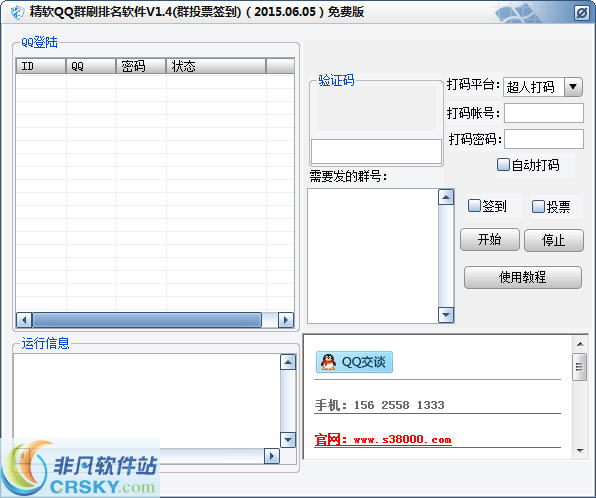This screenshot has width=596, height=498.
Task: Click the 验证码 text input box
Action: click(376, 151)
